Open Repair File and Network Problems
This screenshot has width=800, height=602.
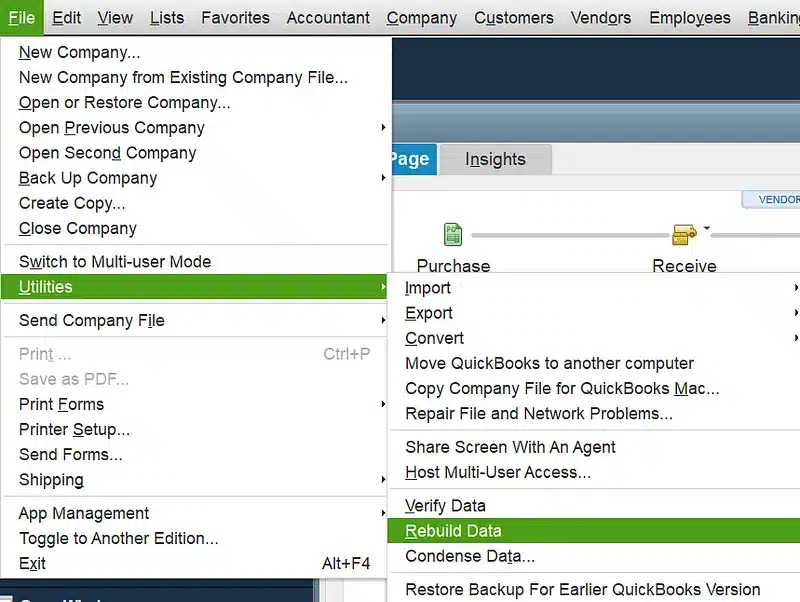[538, 413]
